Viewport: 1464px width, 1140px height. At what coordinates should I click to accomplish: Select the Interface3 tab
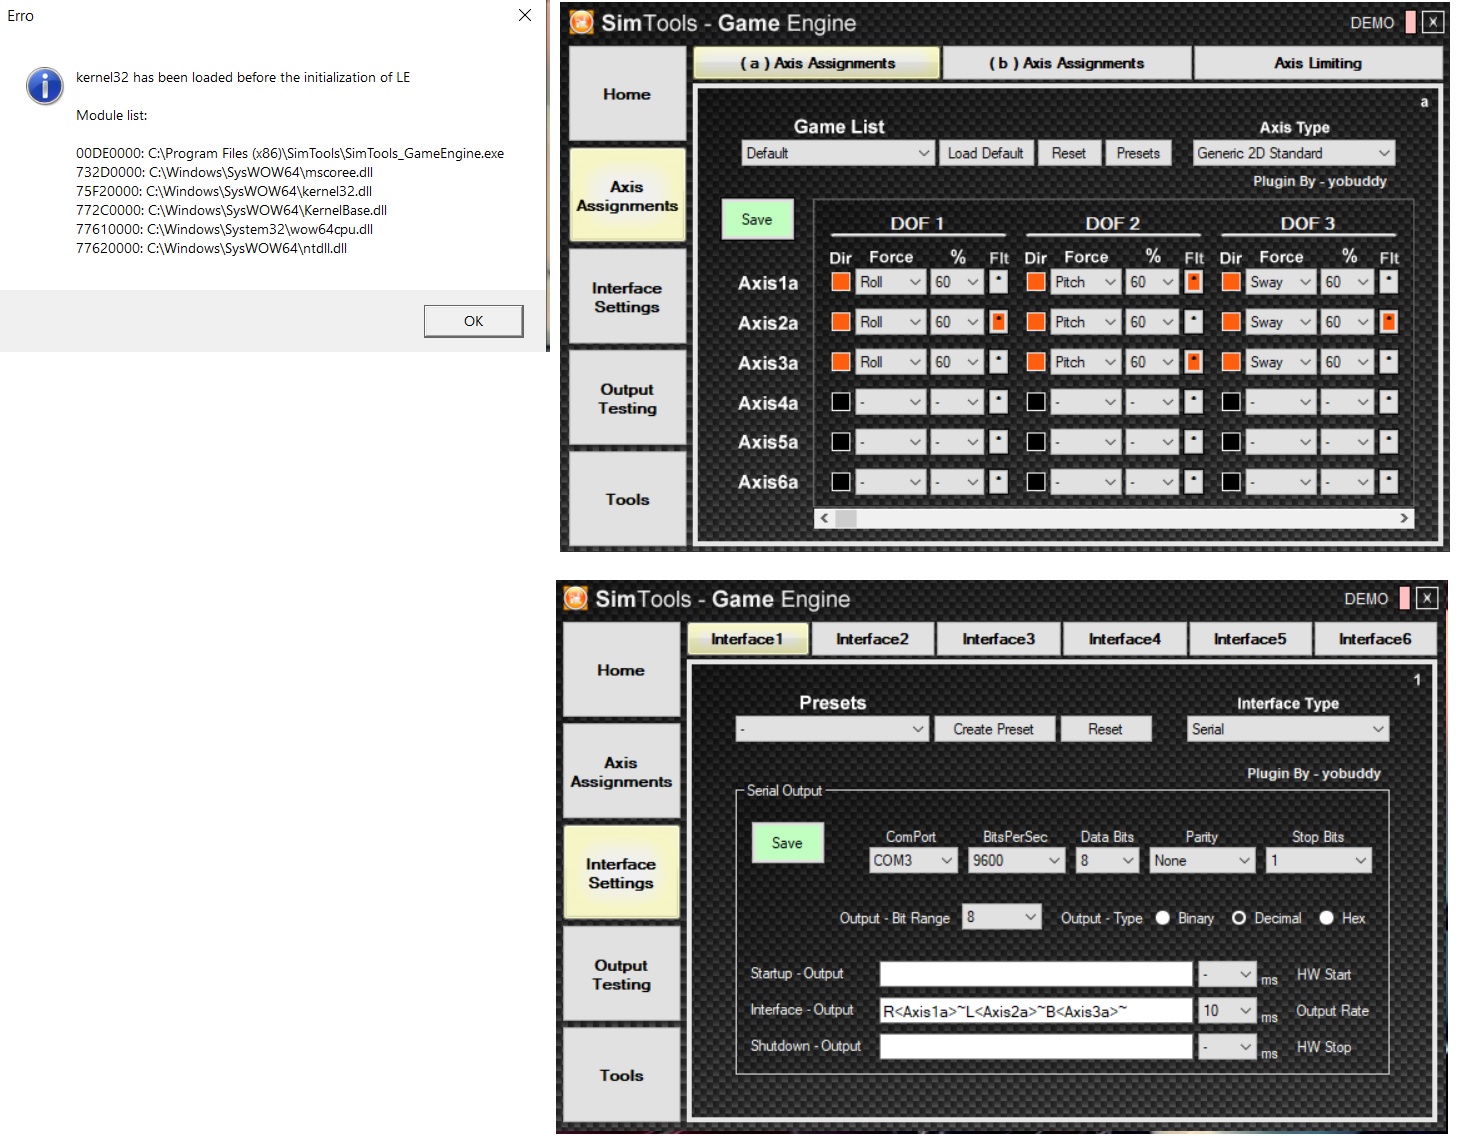pos(998,639)
